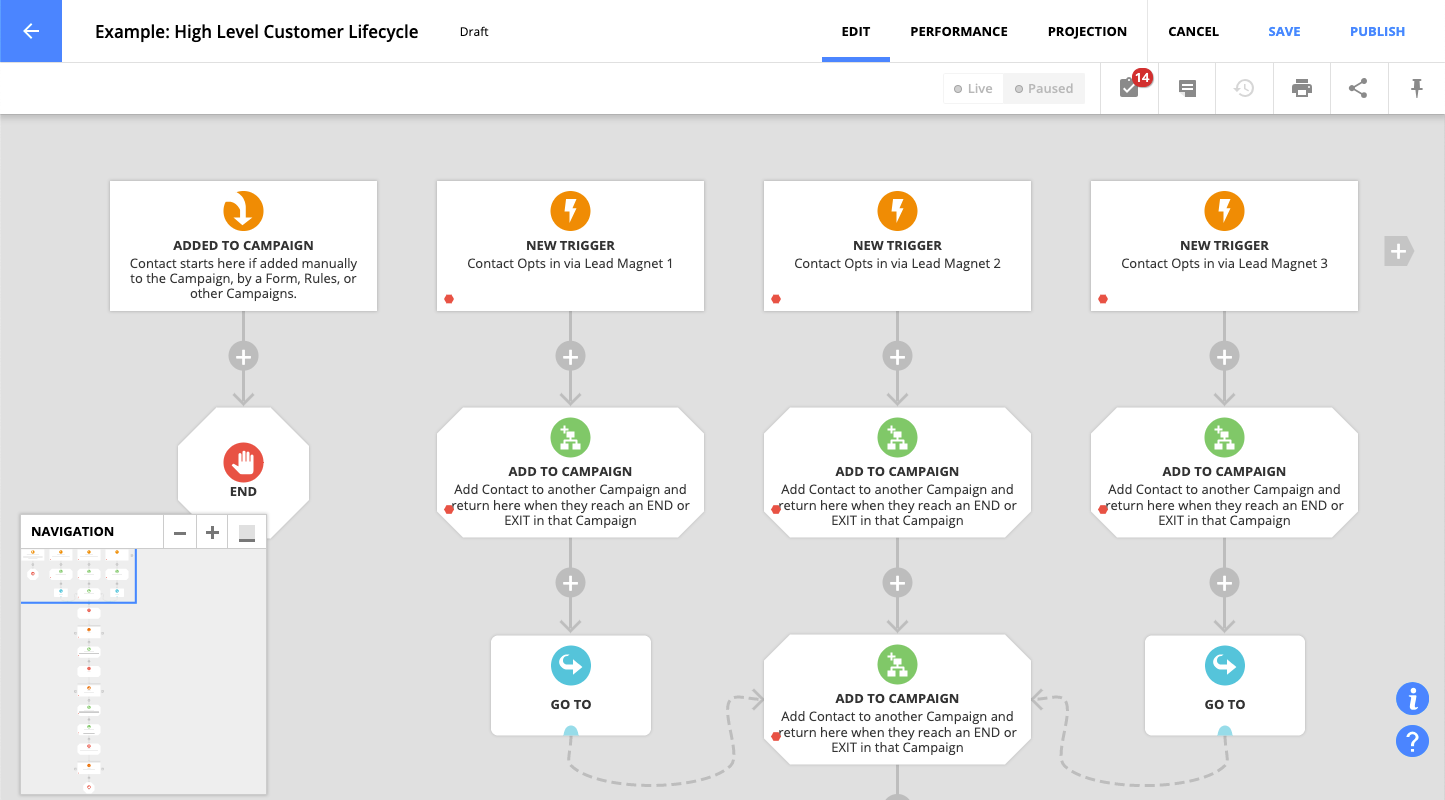
Task: Click the back arrow in the top-left
Action: click(x=30, y=31)
